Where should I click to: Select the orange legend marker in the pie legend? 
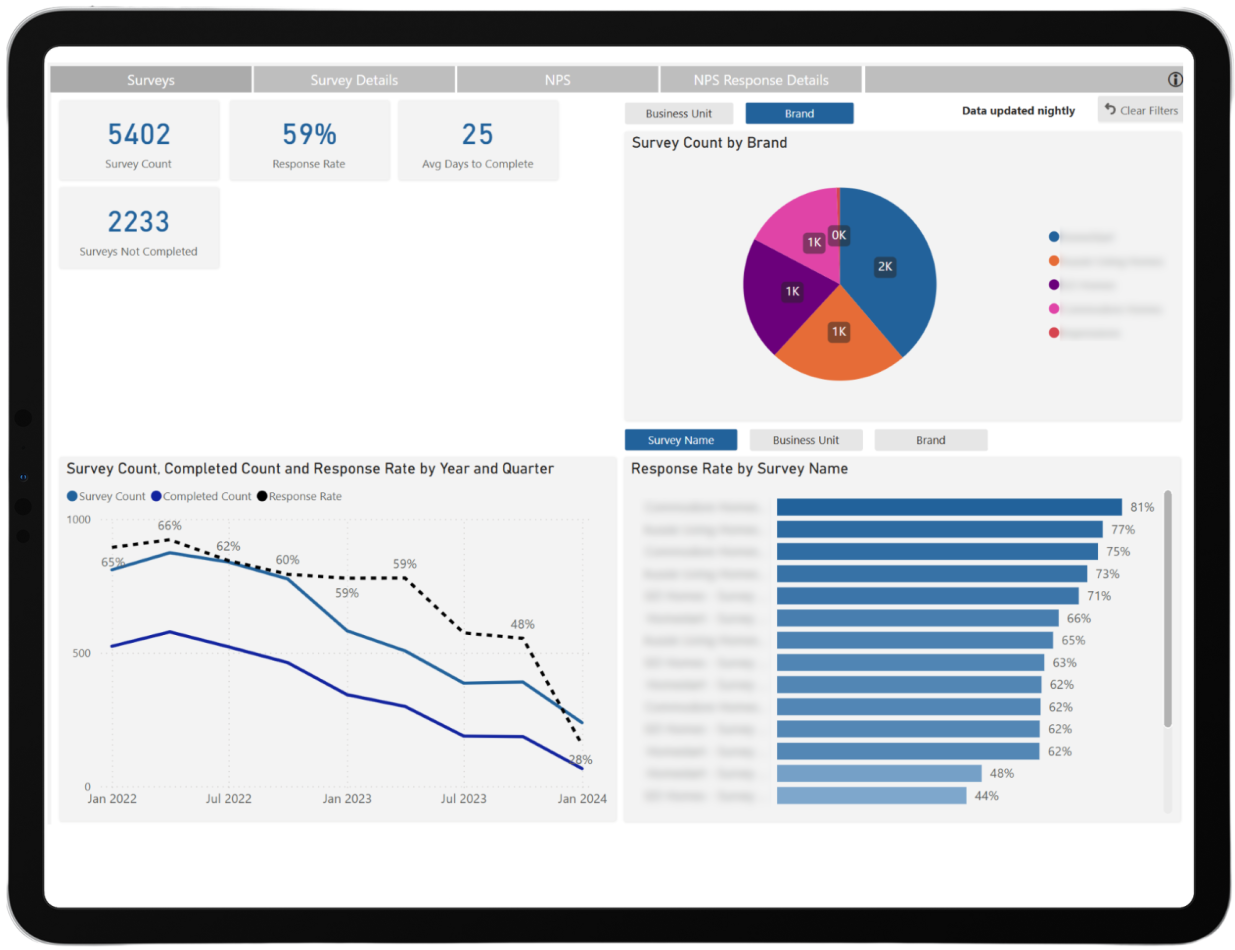(x=1053, y=261)
